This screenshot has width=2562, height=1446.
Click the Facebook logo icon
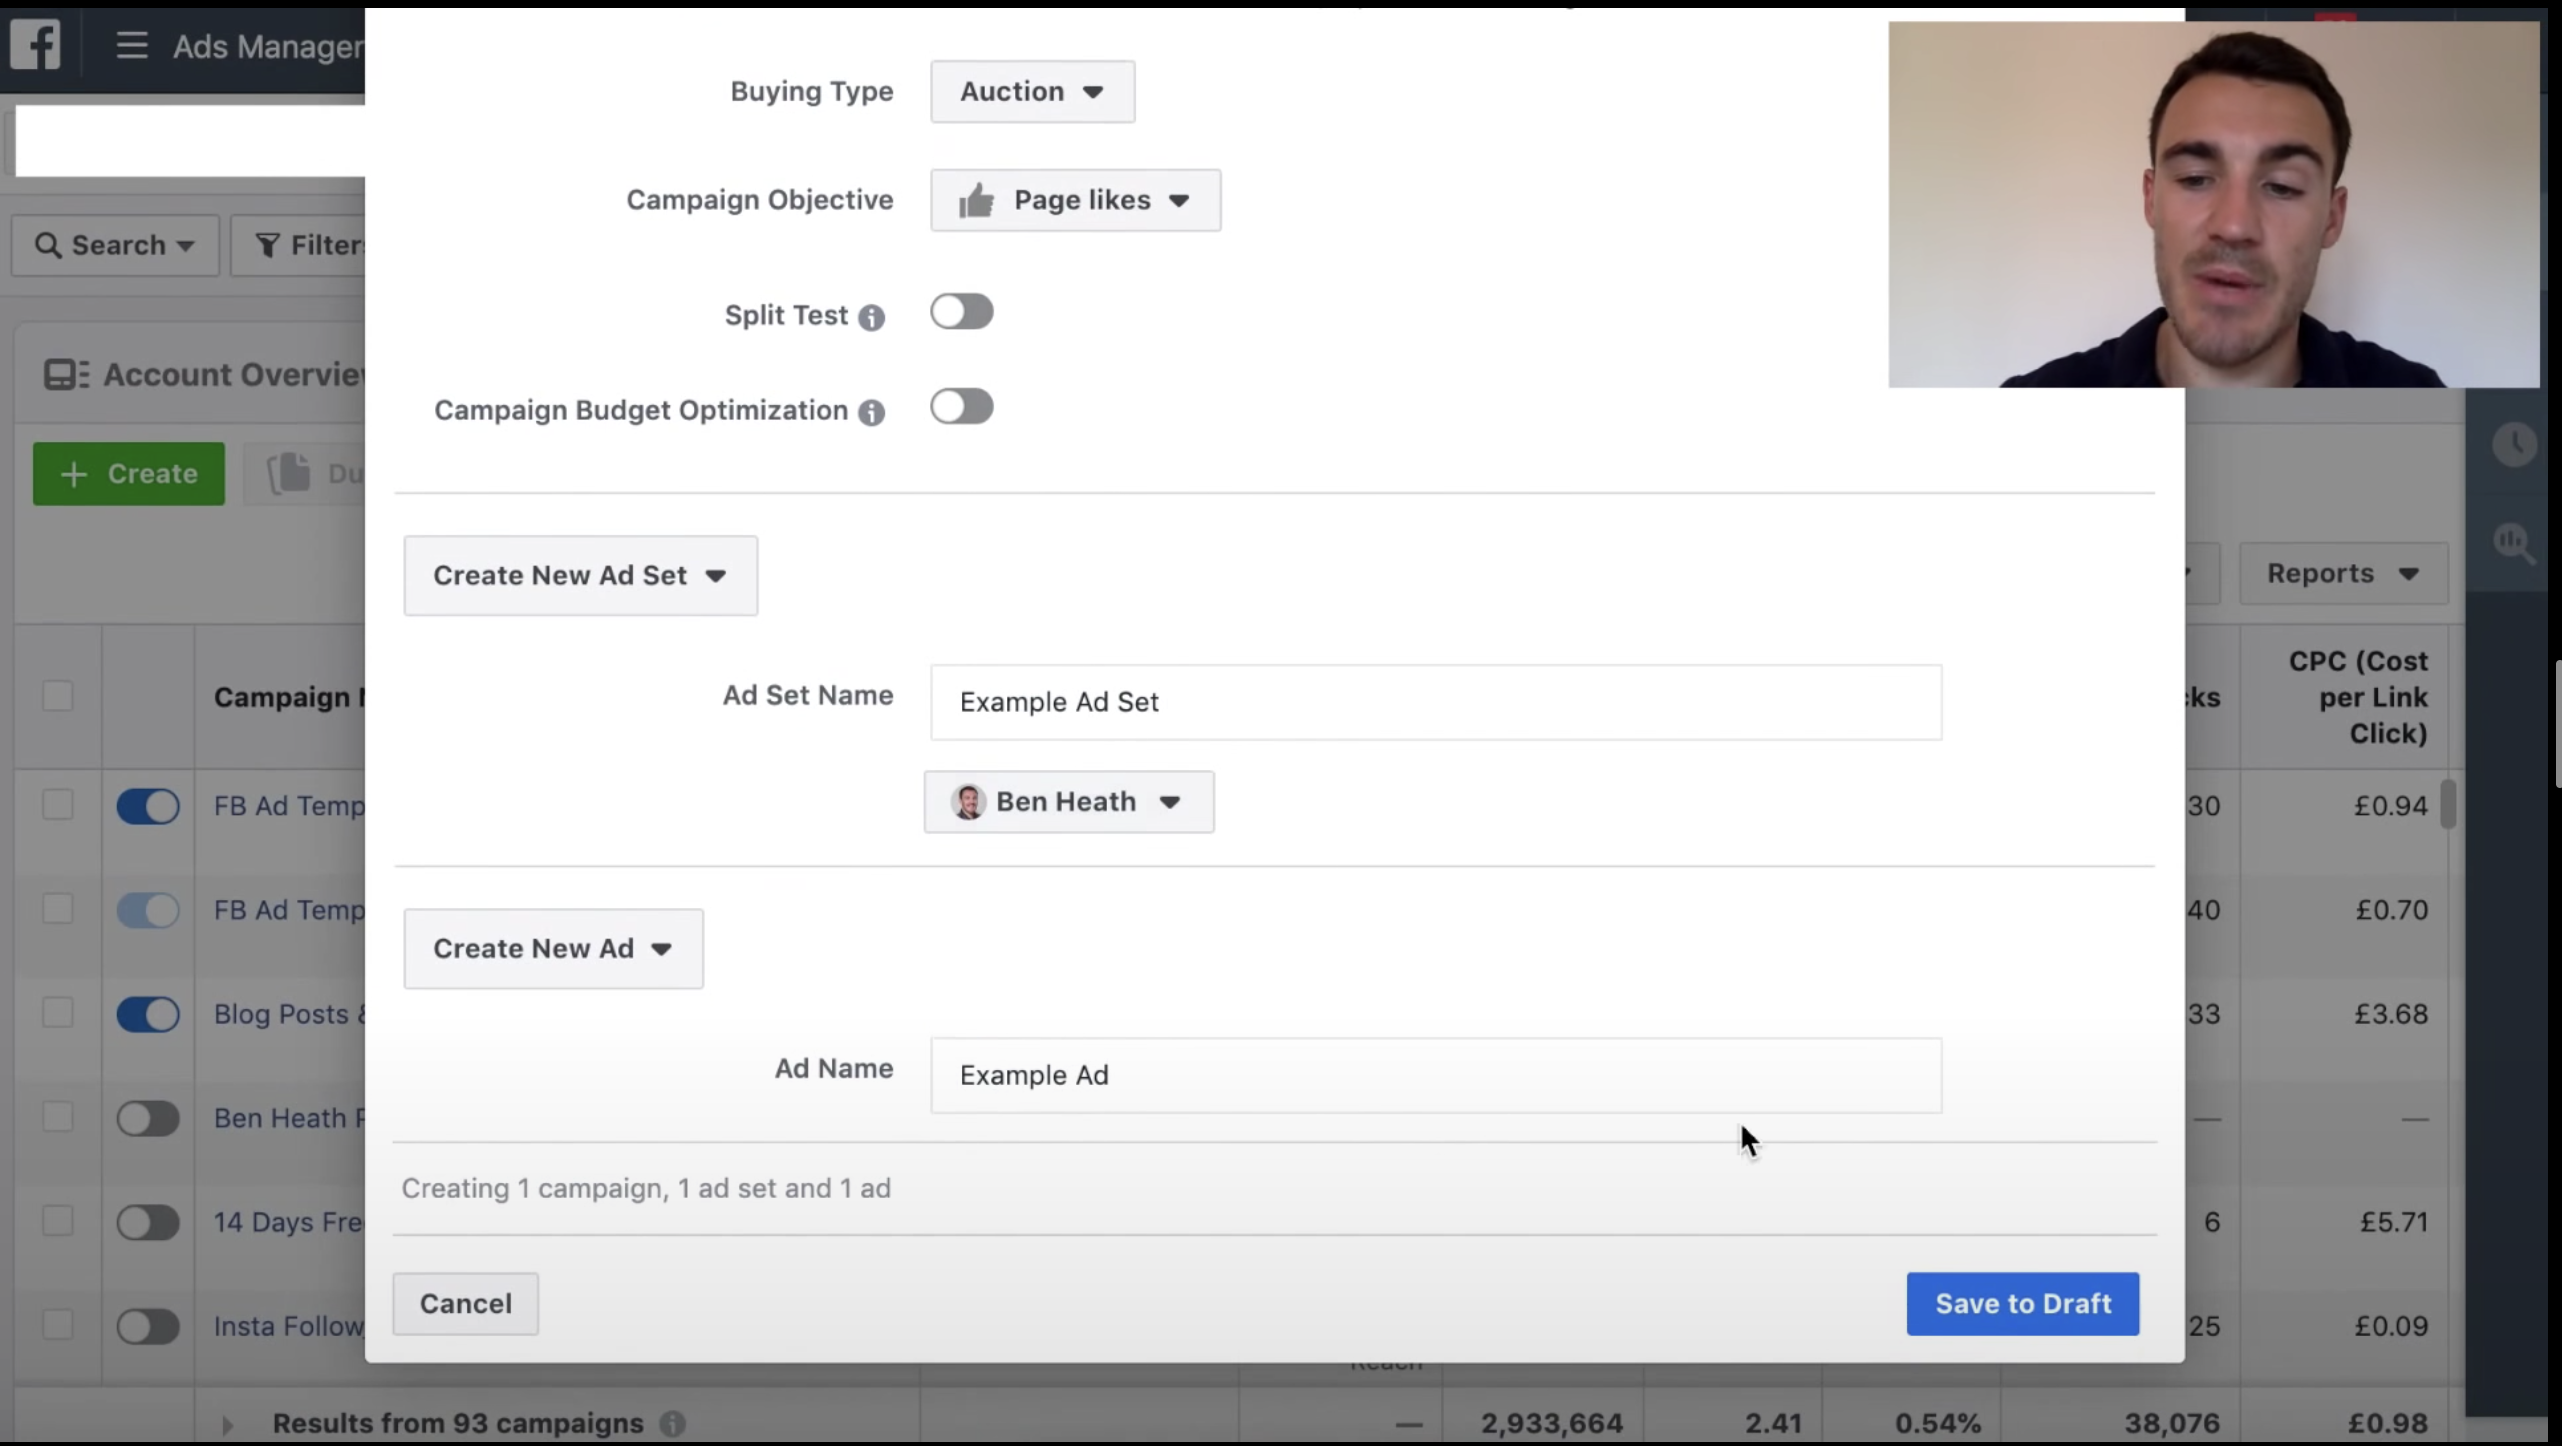pos(36,45)
